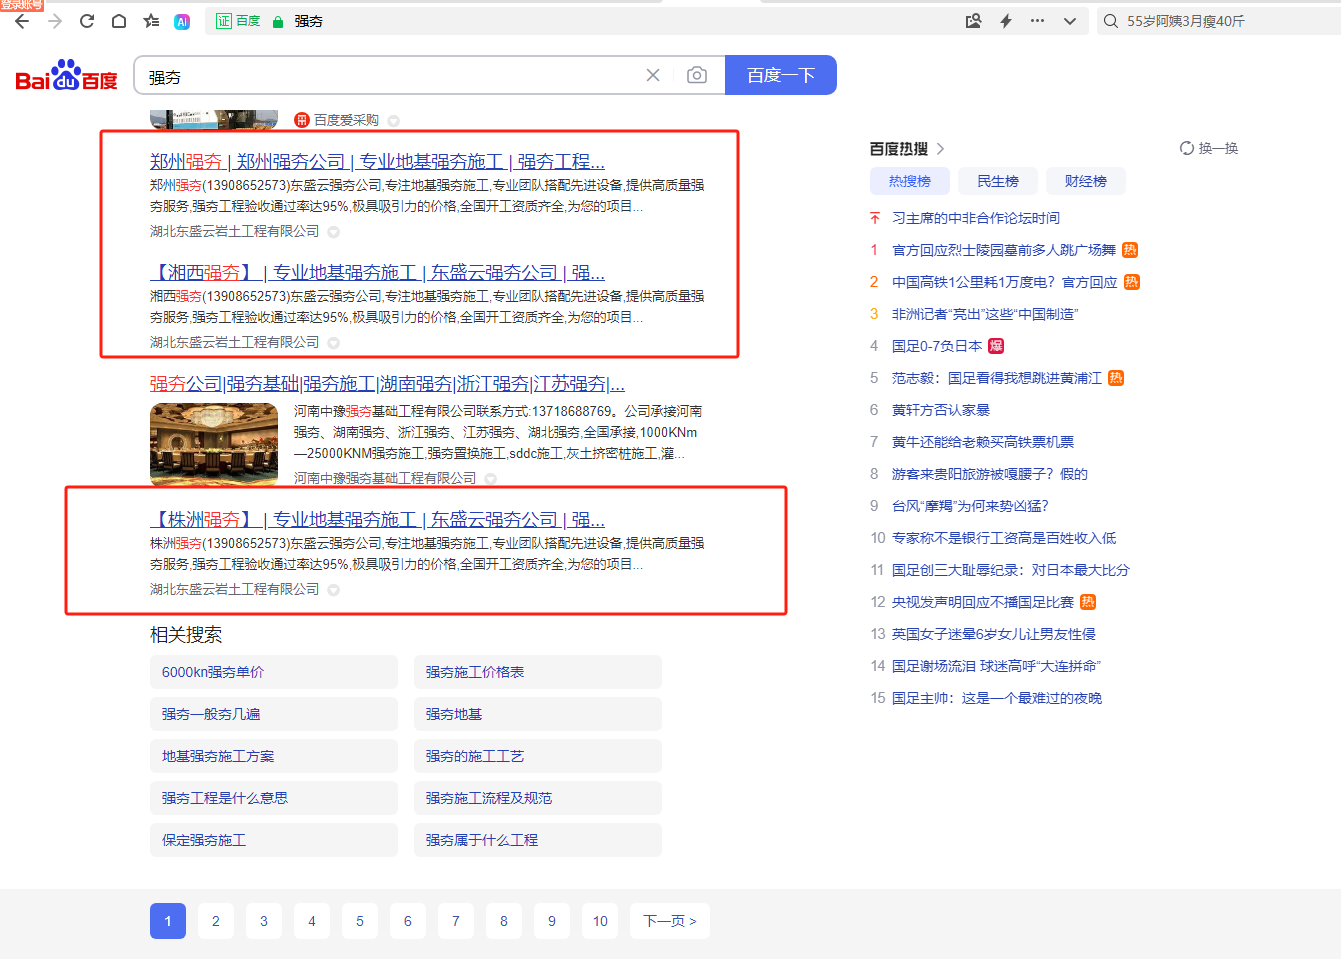Image resolution: width=1341 pixels, height=959 pixels.
Task: Click the 强夯 search input field
Action: coord(390,76)
